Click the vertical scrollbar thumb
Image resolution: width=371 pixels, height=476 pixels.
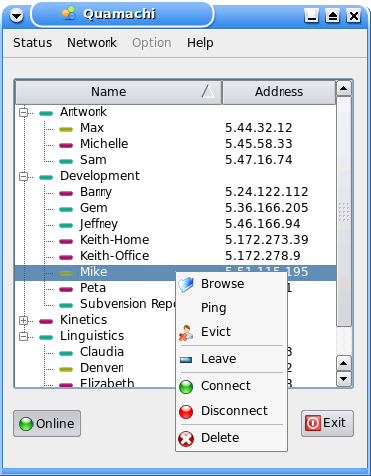(x=344, y=212)
